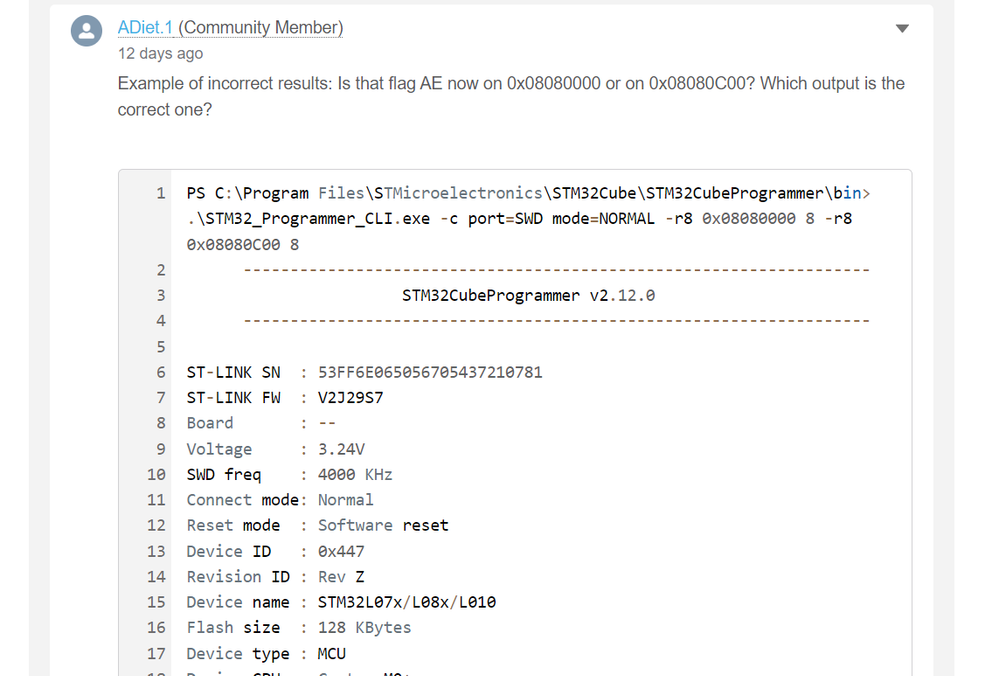Screen dimensions: 999x676
Task: Click the ST-LINK FW version V2J29S7
Action: 350,398
